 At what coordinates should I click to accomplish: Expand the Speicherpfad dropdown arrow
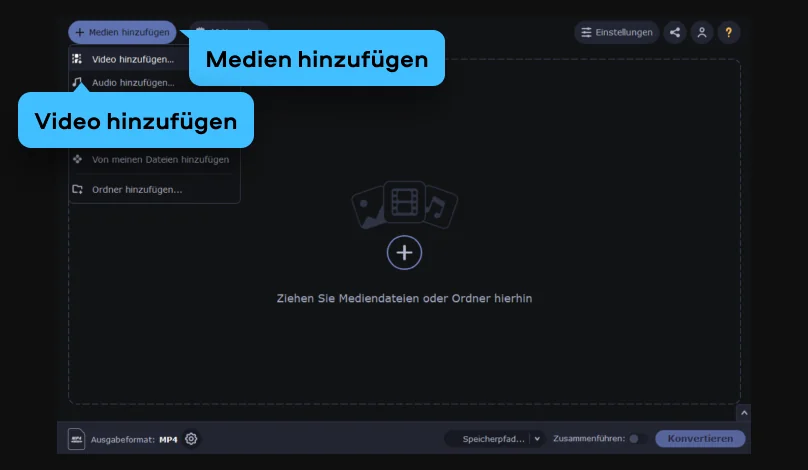click(537, 439)
